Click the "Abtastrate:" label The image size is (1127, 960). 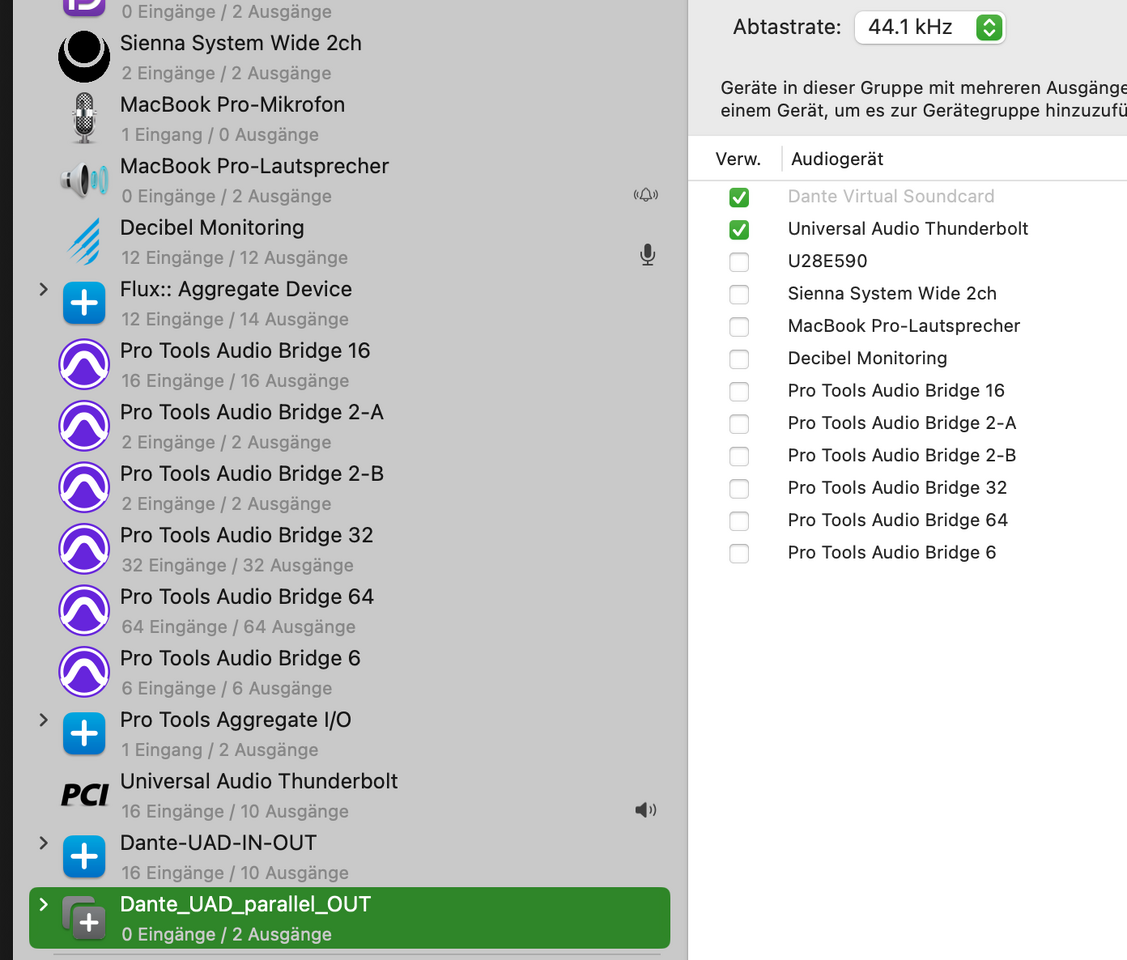click(x=787, y=27)
